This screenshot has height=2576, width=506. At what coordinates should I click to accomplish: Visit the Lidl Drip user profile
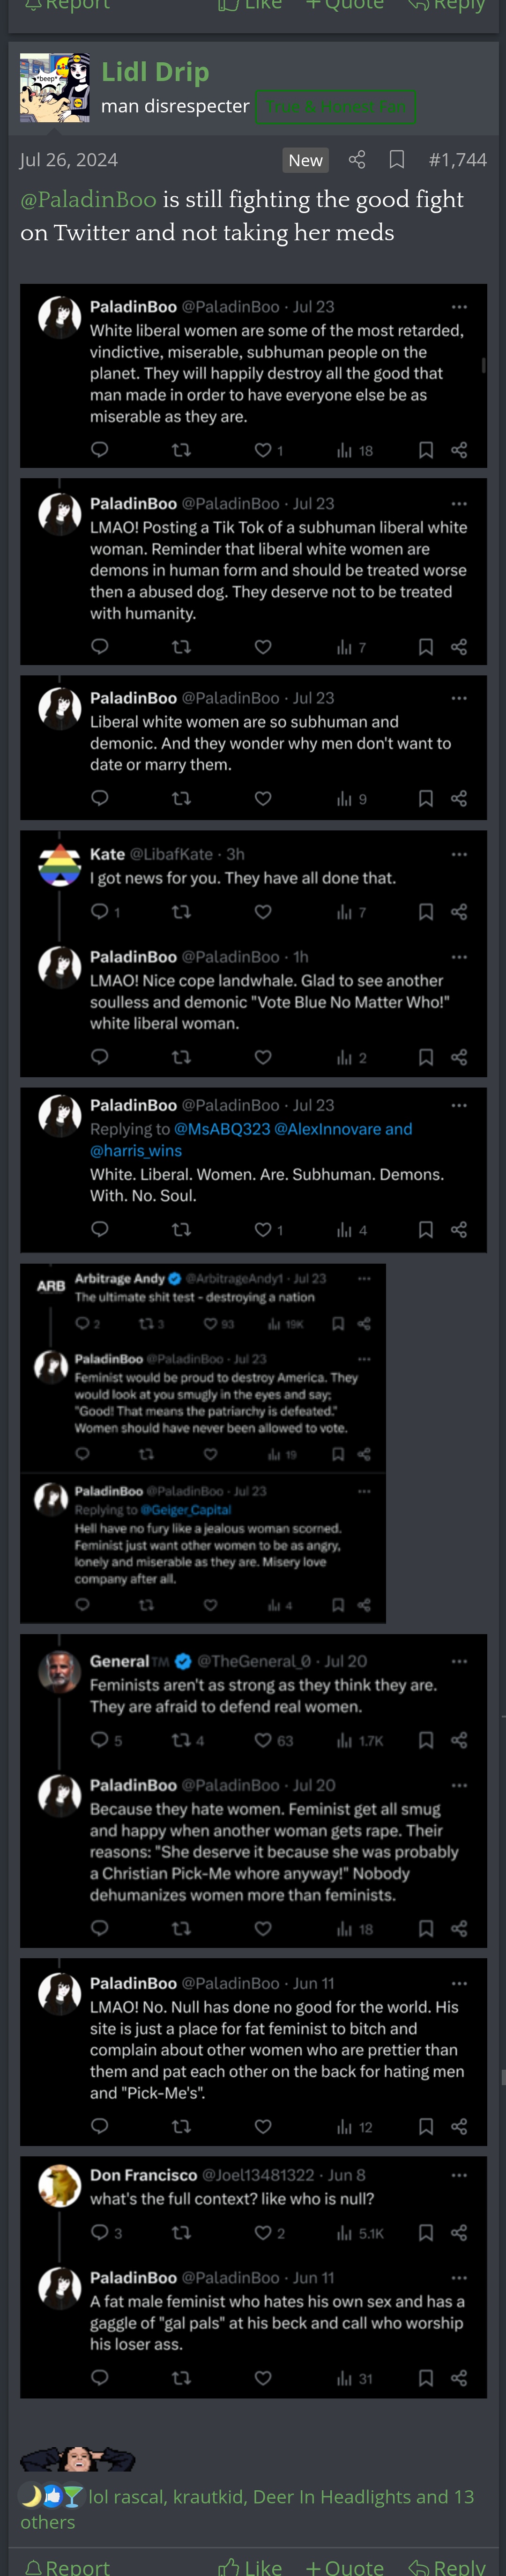[x=155, y=72]
